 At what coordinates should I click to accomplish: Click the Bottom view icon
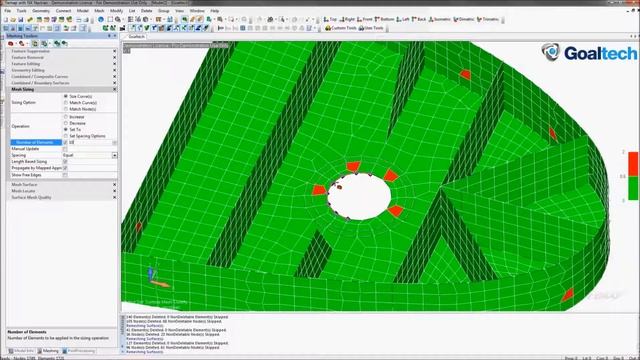(384, 19)
